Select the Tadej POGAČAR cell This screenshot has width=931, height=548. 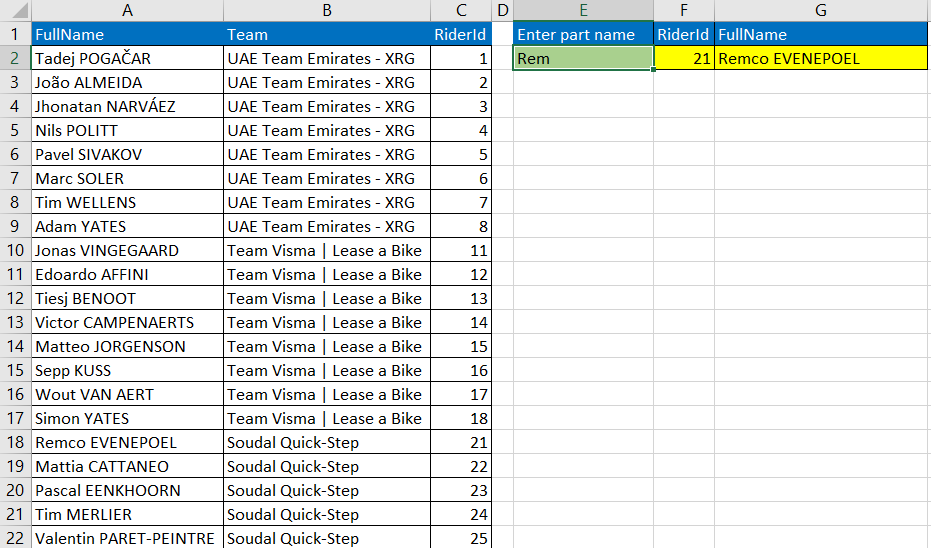tap(127, 58)
